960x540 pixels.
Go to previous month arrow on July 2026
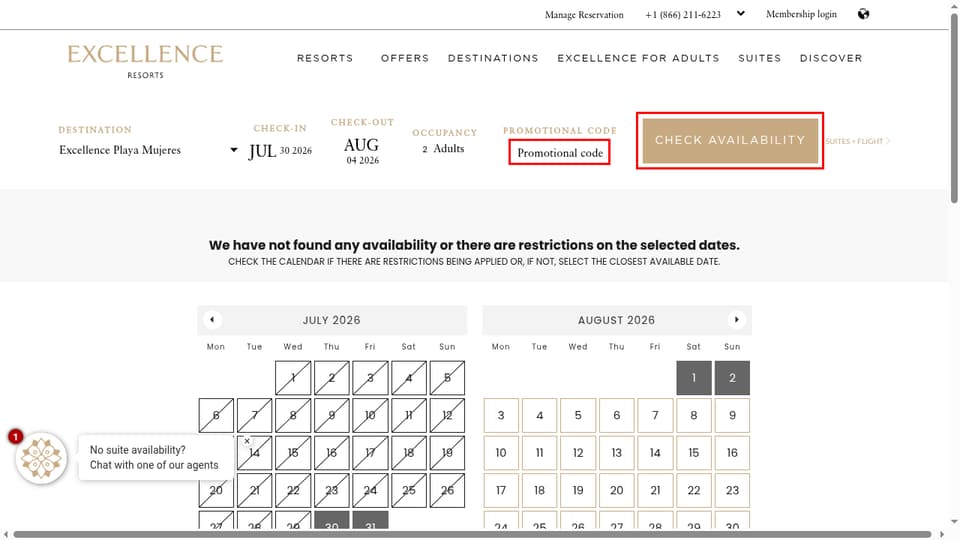(x=212, y=320)
